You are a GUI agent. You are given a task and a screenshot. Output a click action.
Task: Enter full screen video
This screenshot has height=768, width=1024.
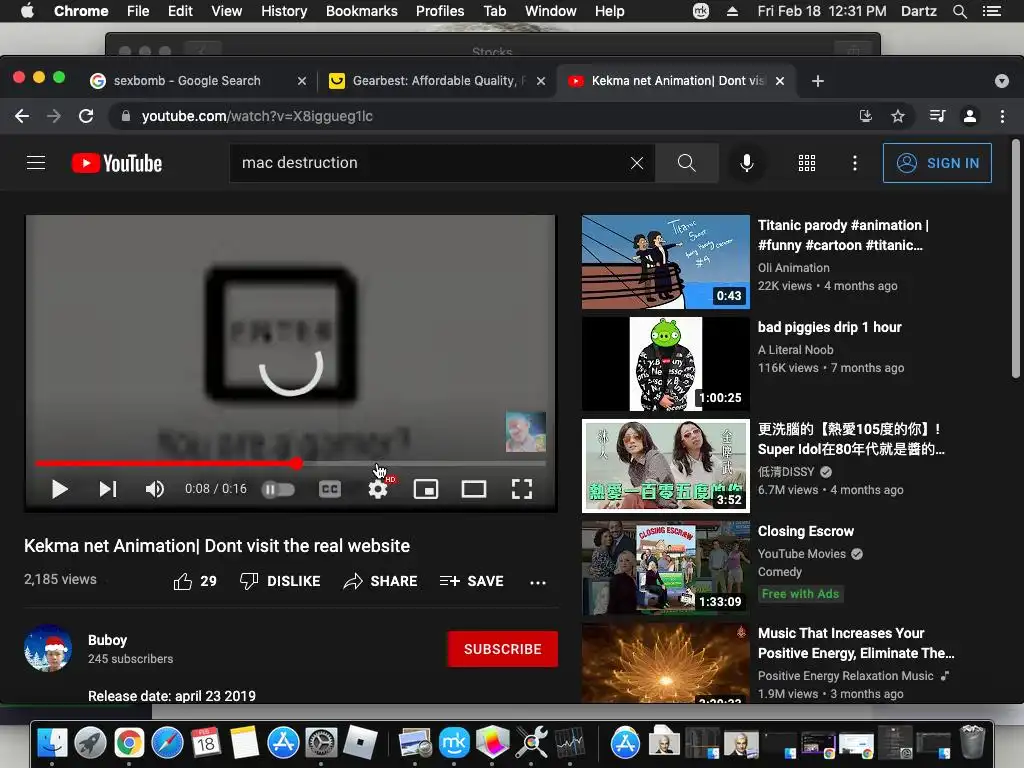click(x=521, y=488)
